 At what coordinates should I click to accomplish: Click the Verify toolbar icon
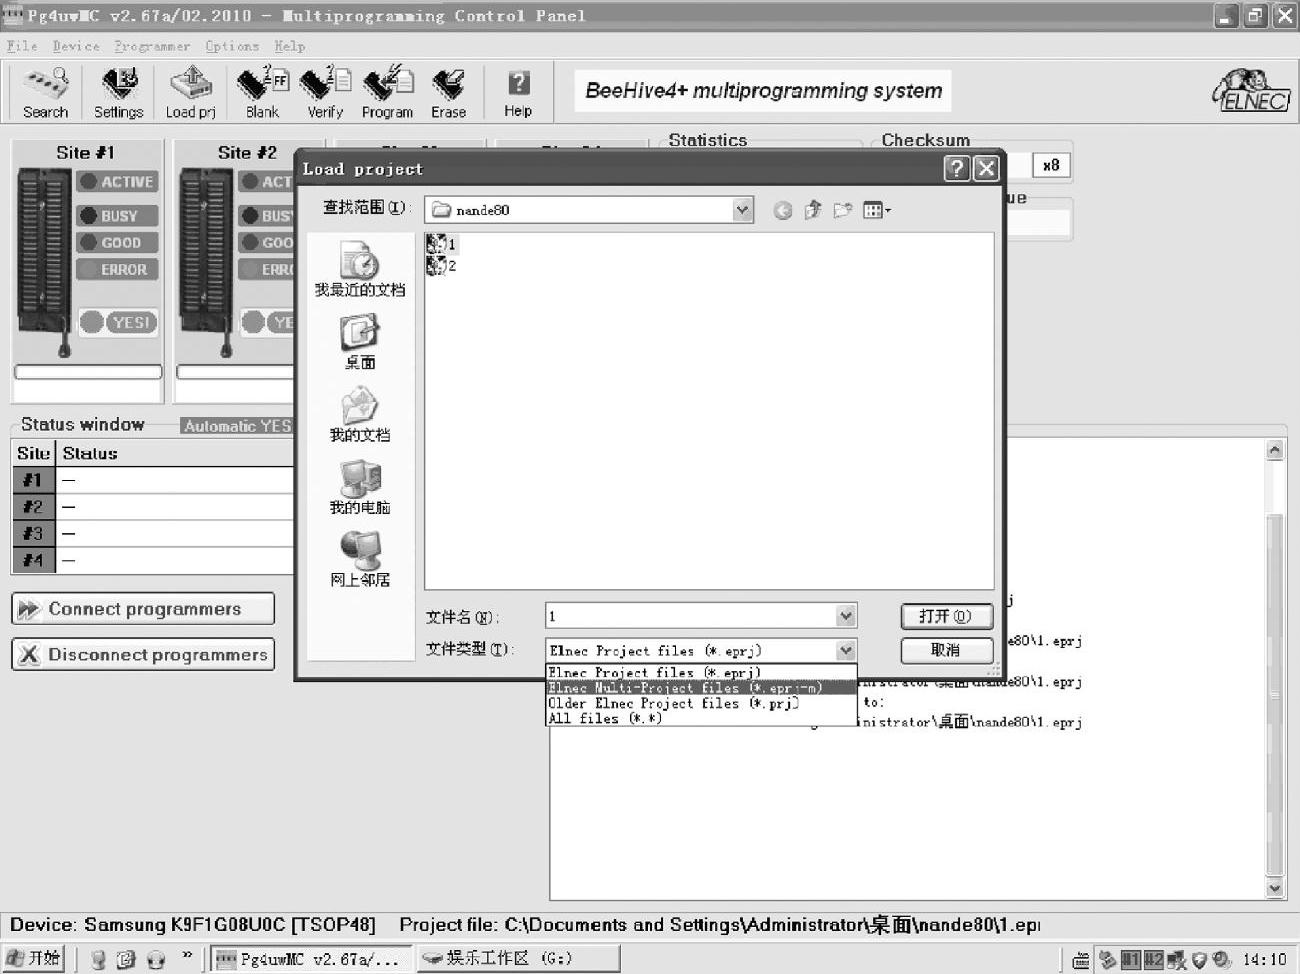325,92
